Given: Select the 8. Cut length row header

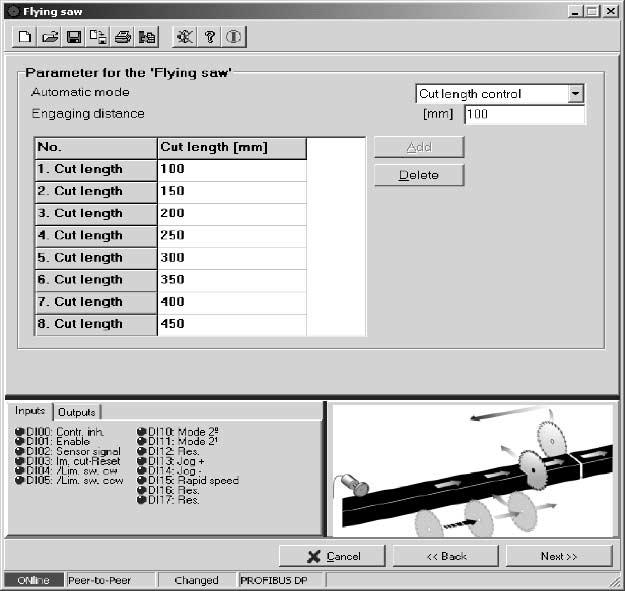Looking at the screenshot, I should pyautogui.click(x=96, y=324).
